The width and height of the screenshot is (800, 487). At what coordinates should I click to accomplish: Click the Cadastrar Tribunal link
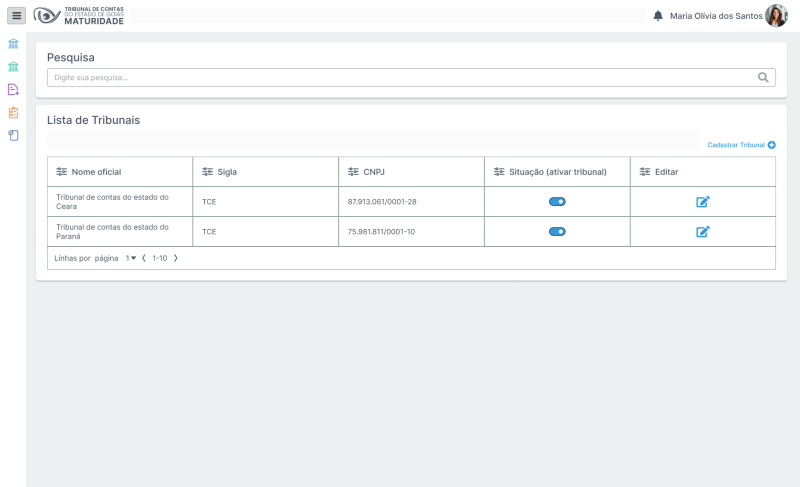point(740,145)
